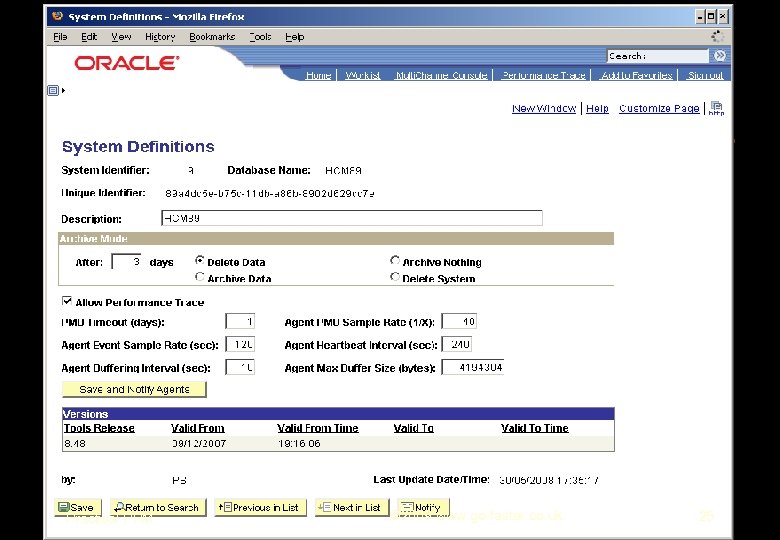Click Agent Event Sample Rate field
The height and width of the screenshot is (540, 780).
[240, 344]
